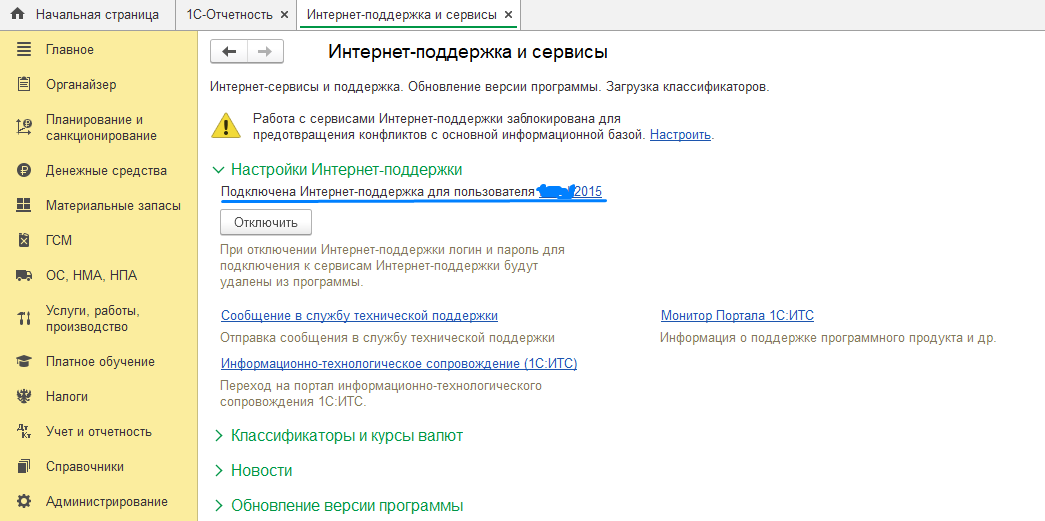Screen dimensions: 1045x521
Task: Click the Налоги emblem icon
Action: click(24, 396)
